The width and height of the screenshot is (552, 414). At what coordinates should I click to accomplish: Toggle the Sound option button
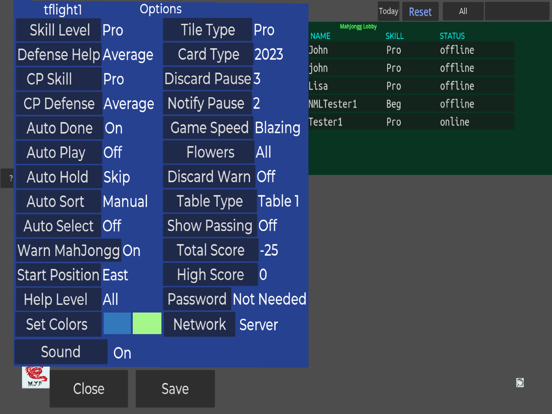click(x=61, y=352)
